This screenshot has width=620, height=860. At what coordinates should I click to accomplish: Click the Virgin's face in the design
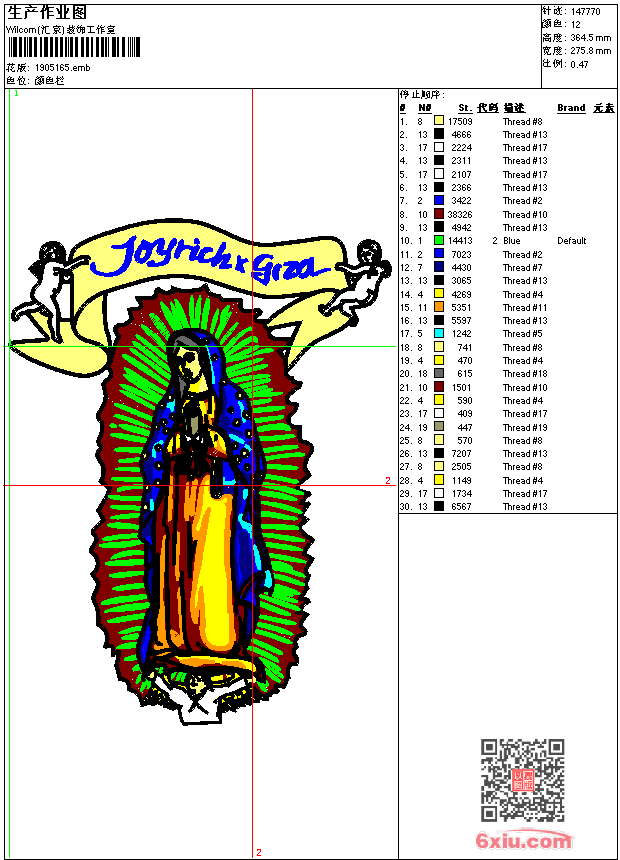189,365
